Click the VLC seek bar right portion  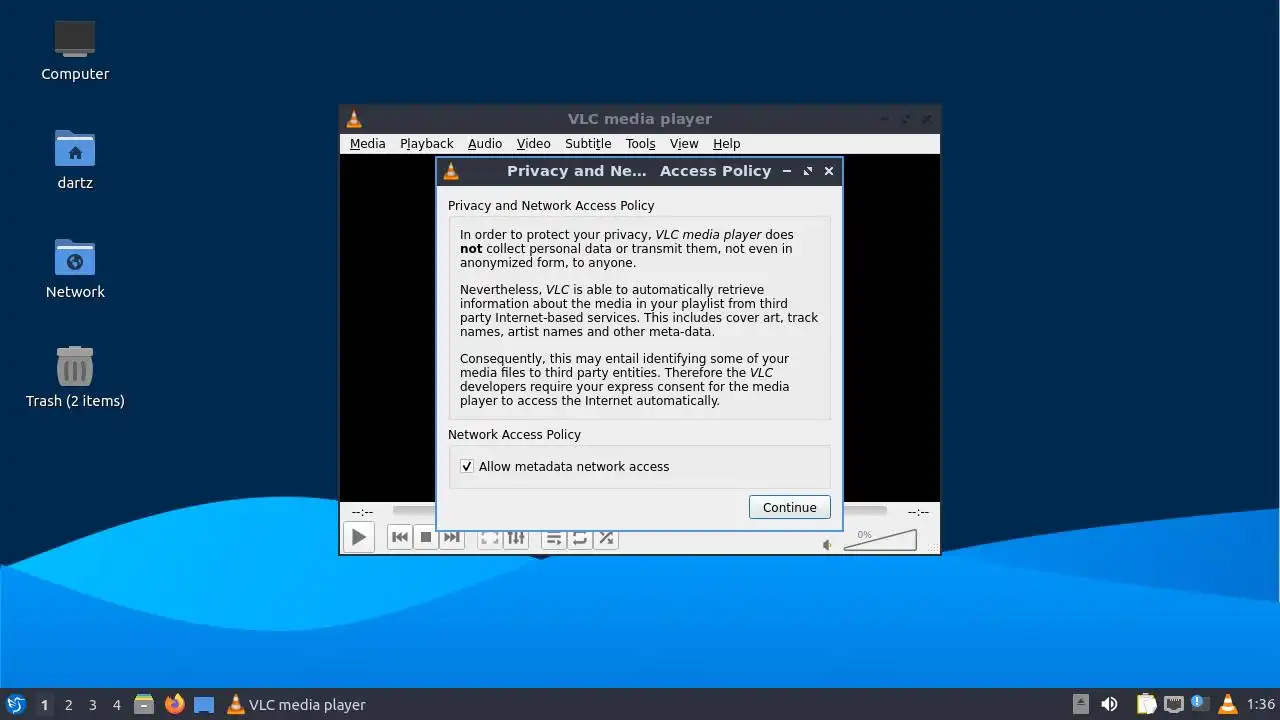pos(865,511)
